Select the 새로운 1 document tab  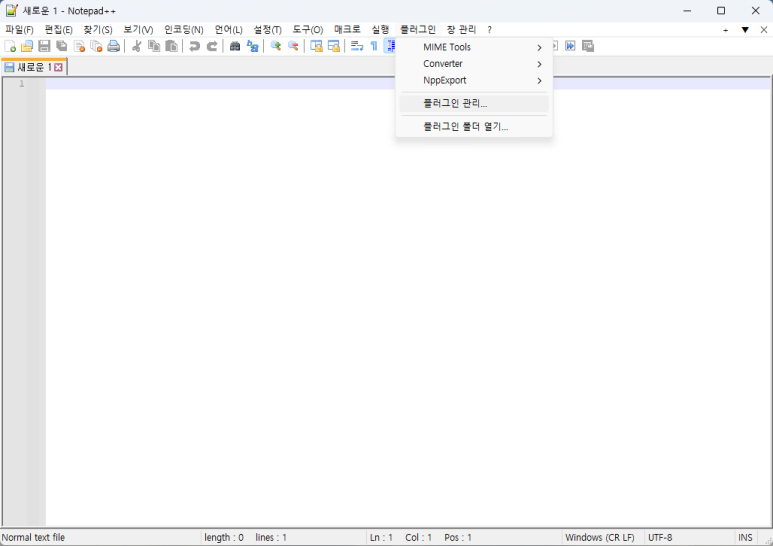click(34, 67)
